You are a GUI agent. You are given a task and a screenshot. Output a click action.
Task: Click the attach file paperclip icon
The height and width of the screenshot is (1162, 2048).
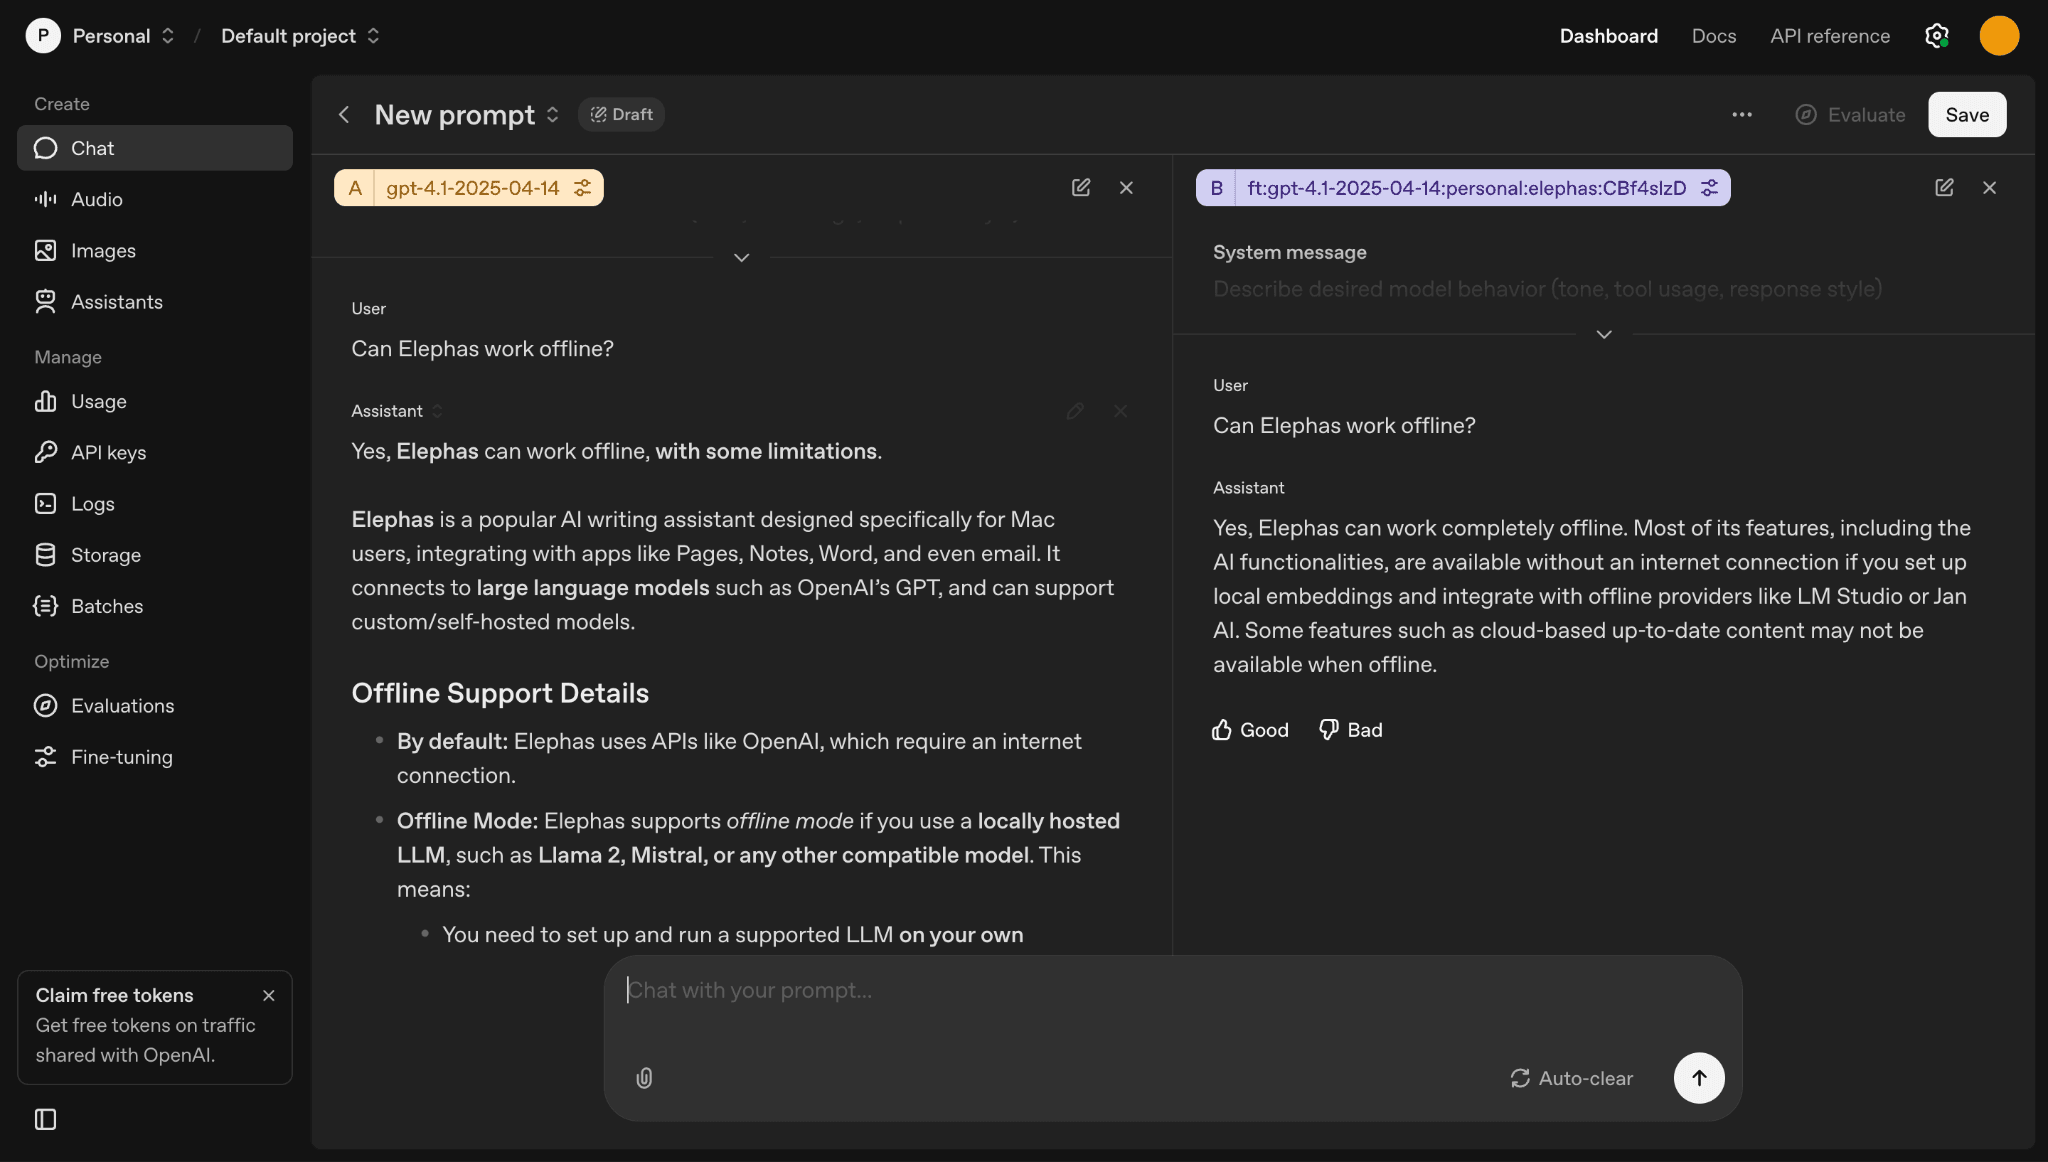644,1078
